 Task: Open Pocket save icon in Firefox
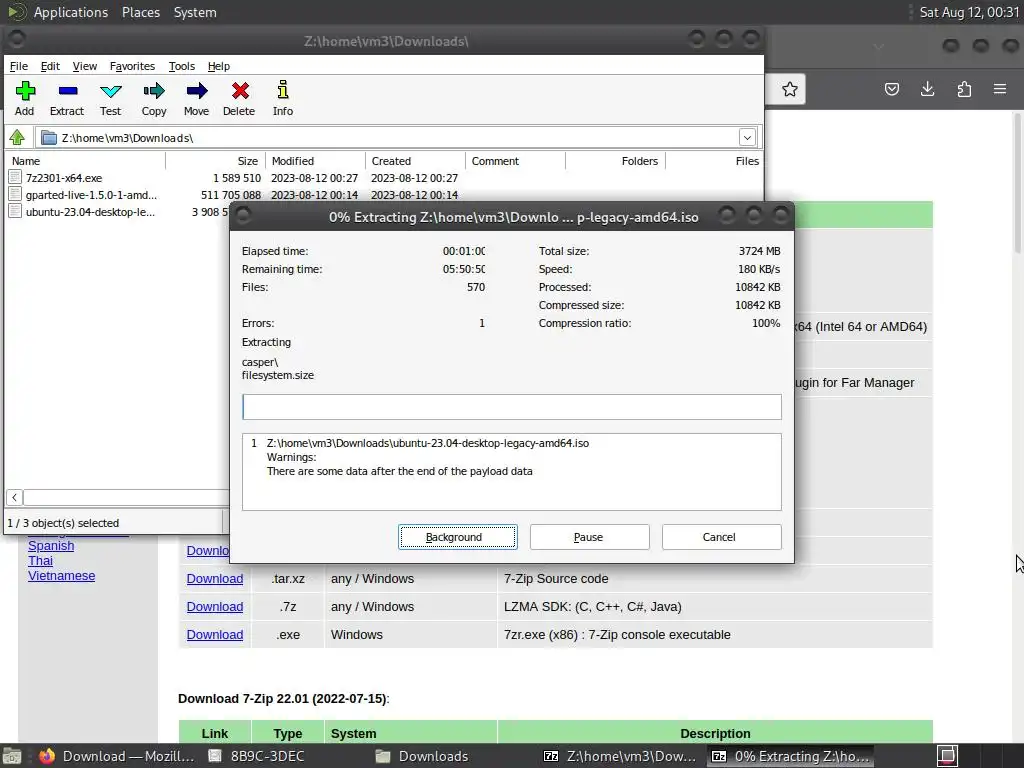[x=891, y=89]
